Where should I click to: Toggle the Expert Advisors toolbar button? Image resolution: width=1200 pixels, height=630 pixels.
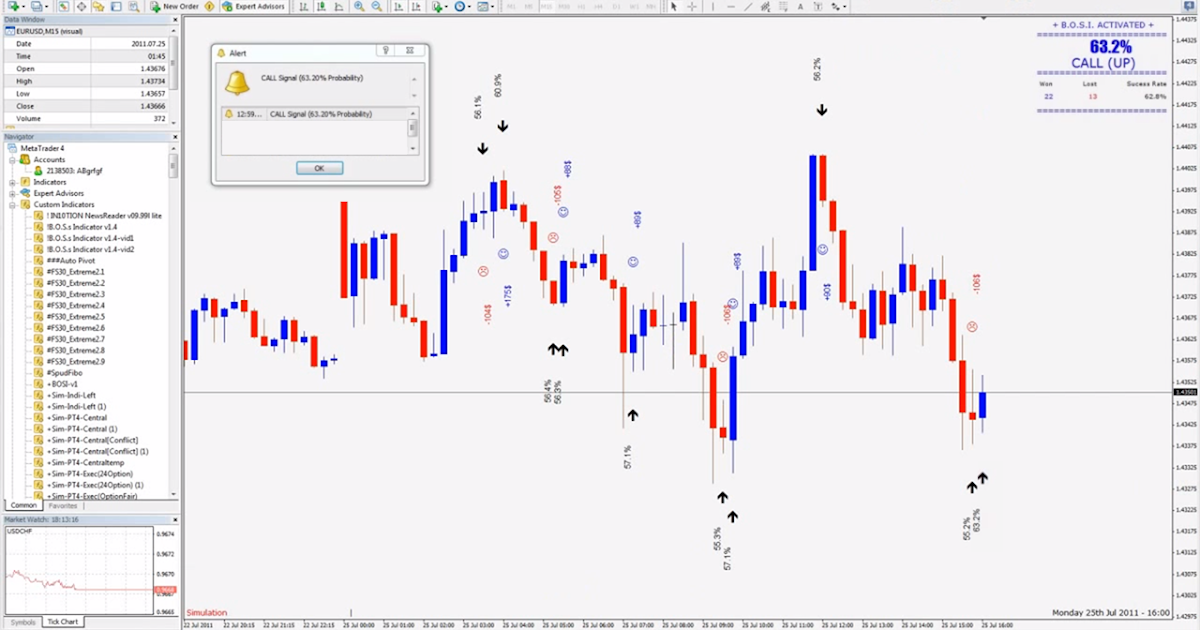[254, 6]
